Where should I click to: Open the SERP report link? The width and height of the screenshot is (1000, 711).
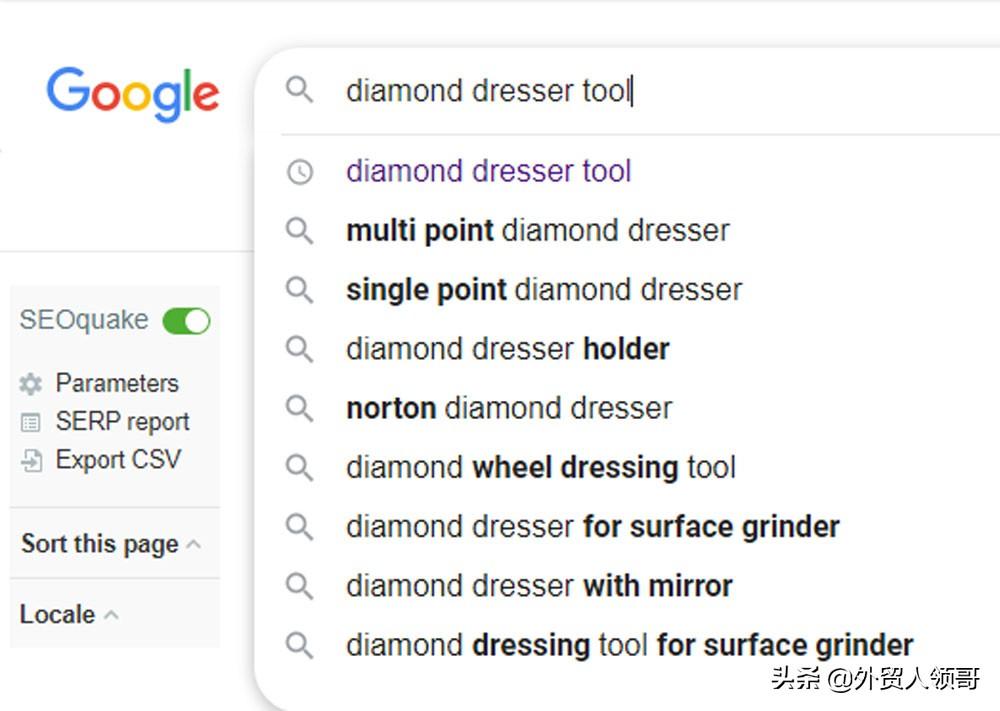[x=122, y=422]
